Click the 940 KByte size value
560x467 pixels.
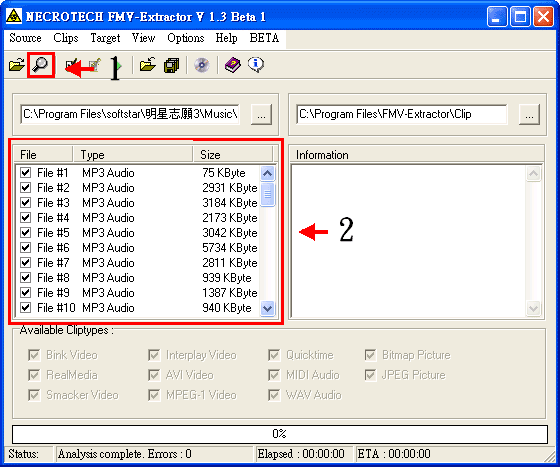(227, 308)
